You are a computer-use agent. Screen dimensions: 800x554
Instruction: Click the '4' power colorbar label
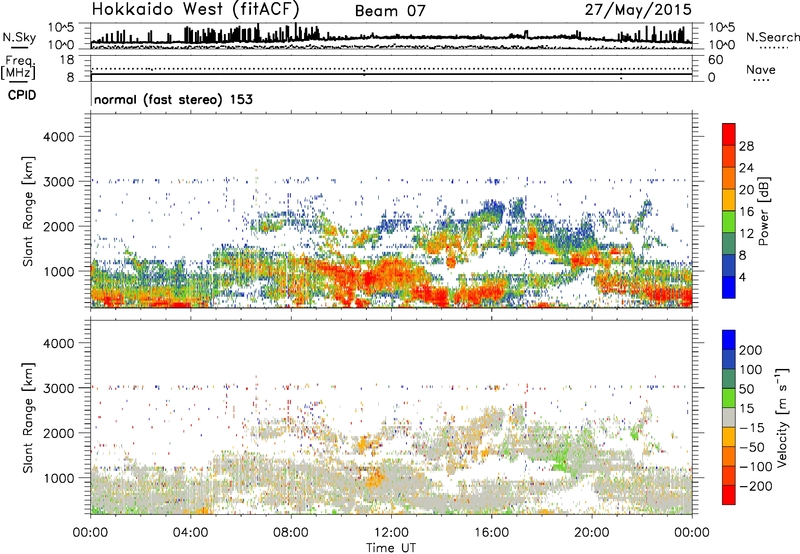[x=742, y=277]
